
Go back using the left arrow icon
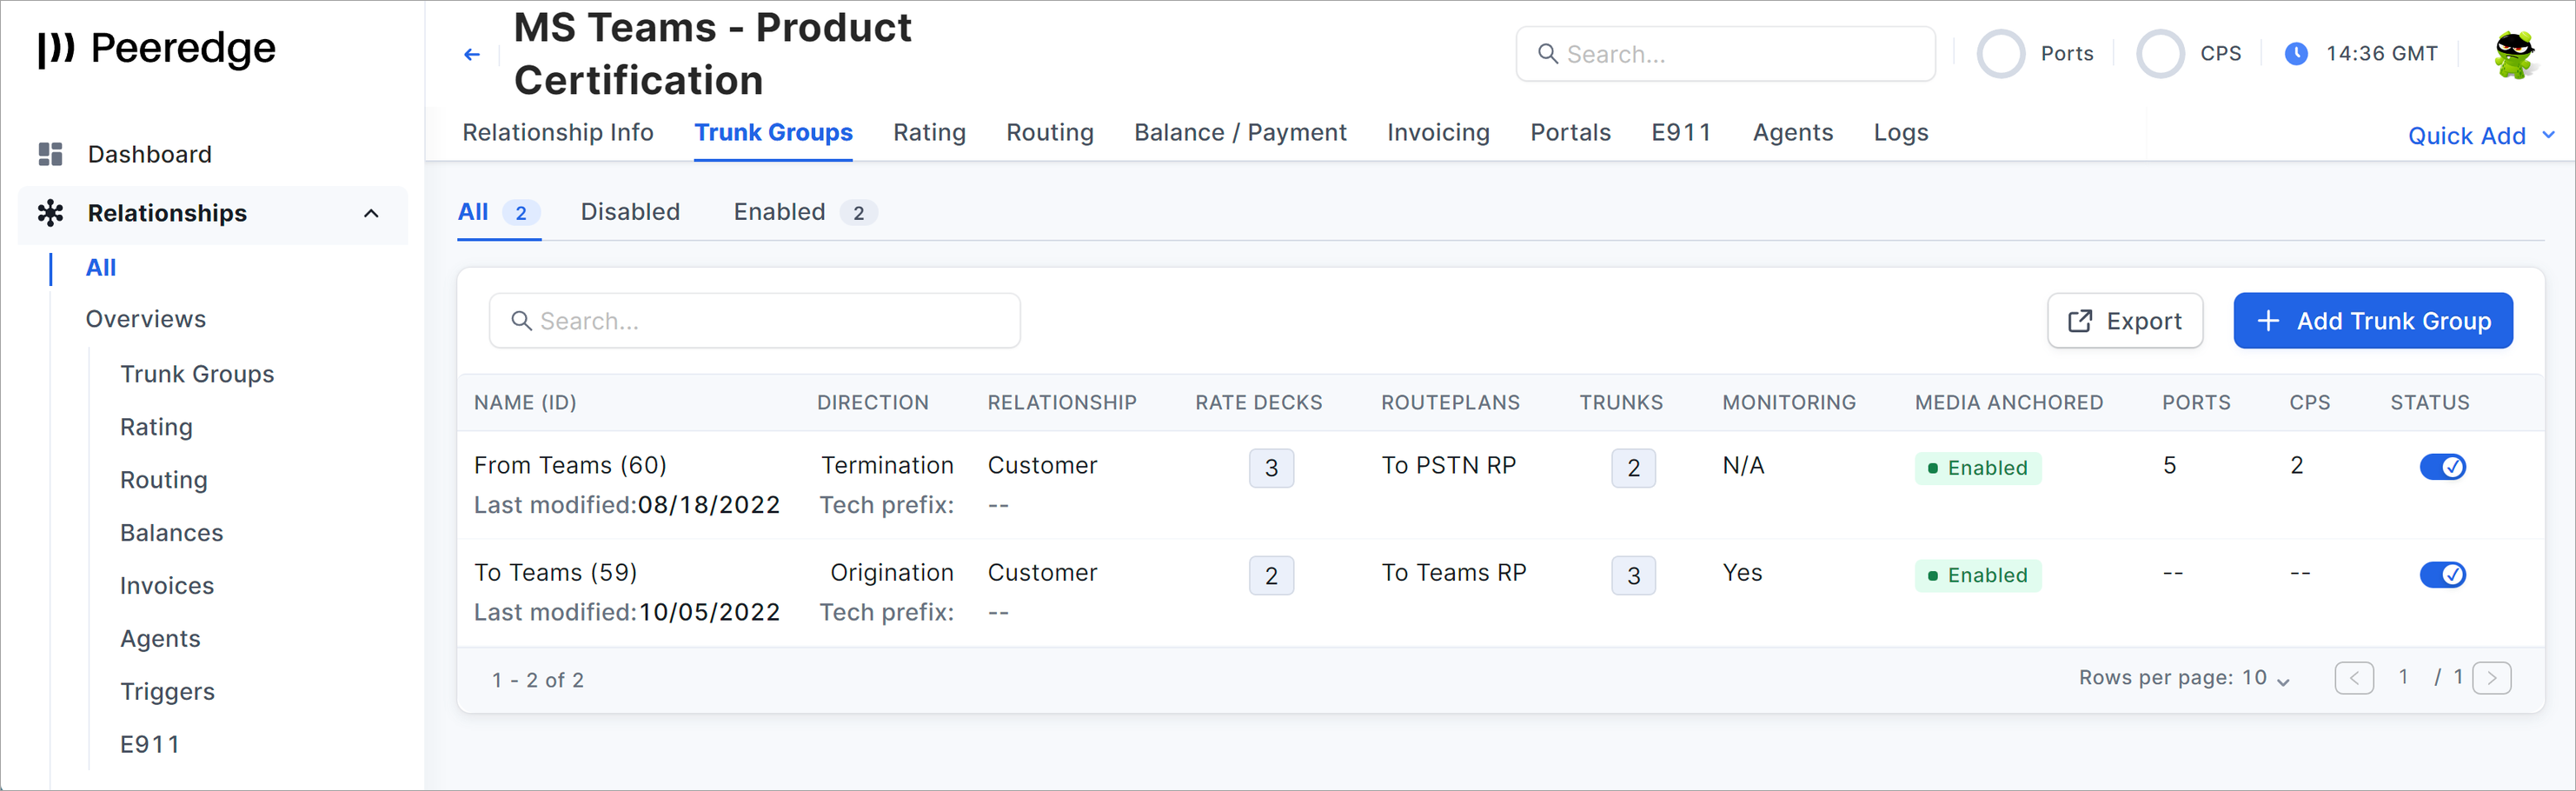coord(472,54)
